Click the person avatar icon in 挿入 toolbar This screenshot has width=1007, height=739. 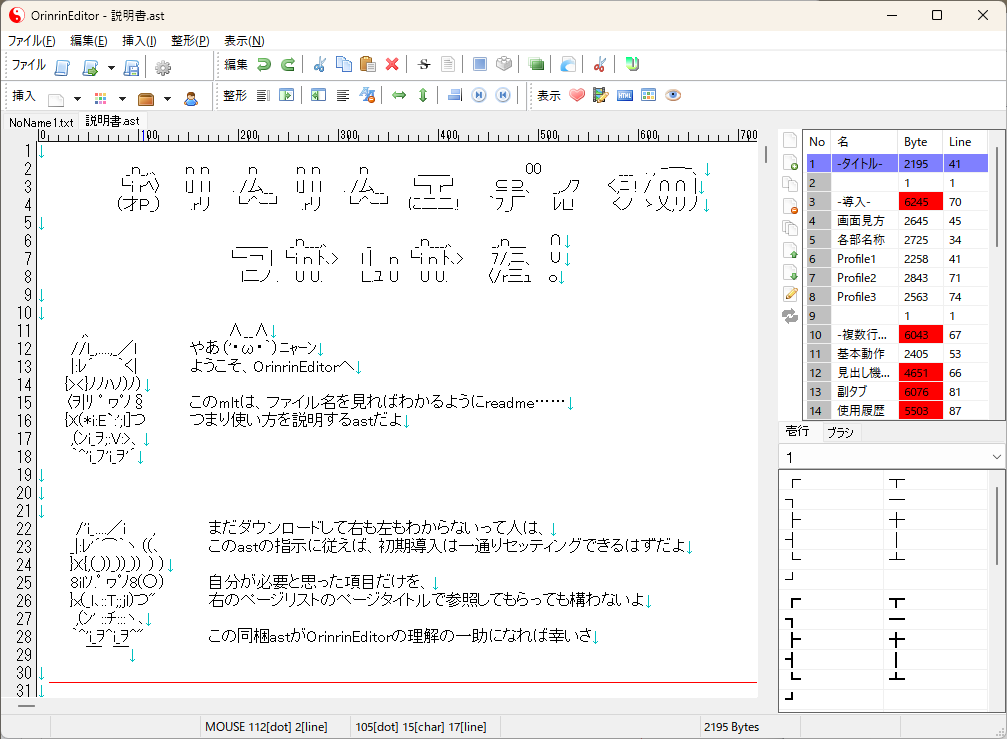tap(191, 99)
